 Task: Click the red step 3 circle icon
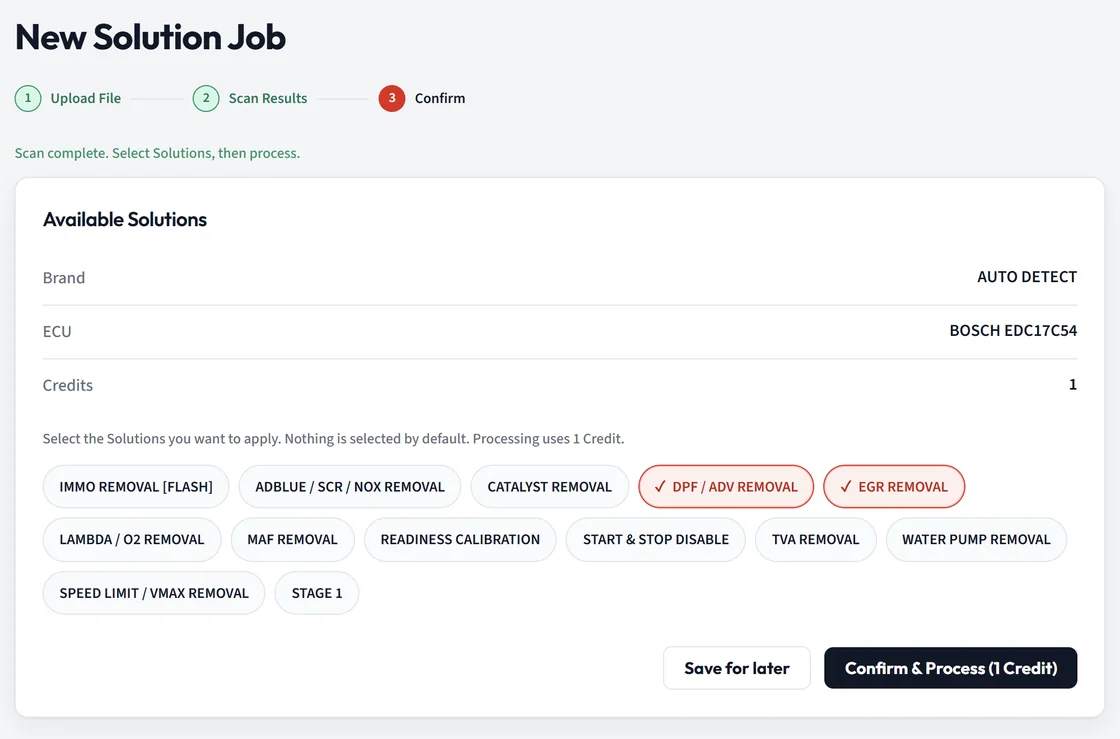point(391,99)
